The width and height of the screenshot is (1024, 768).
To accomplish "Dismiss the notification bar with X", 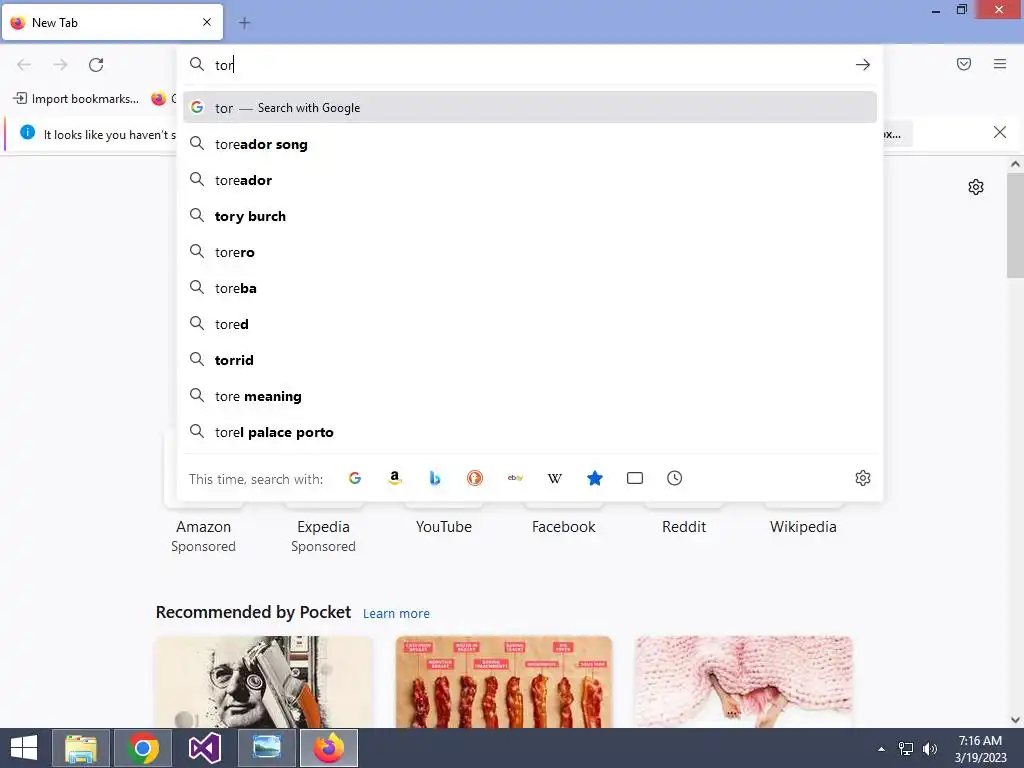I will tap(999, 133).
